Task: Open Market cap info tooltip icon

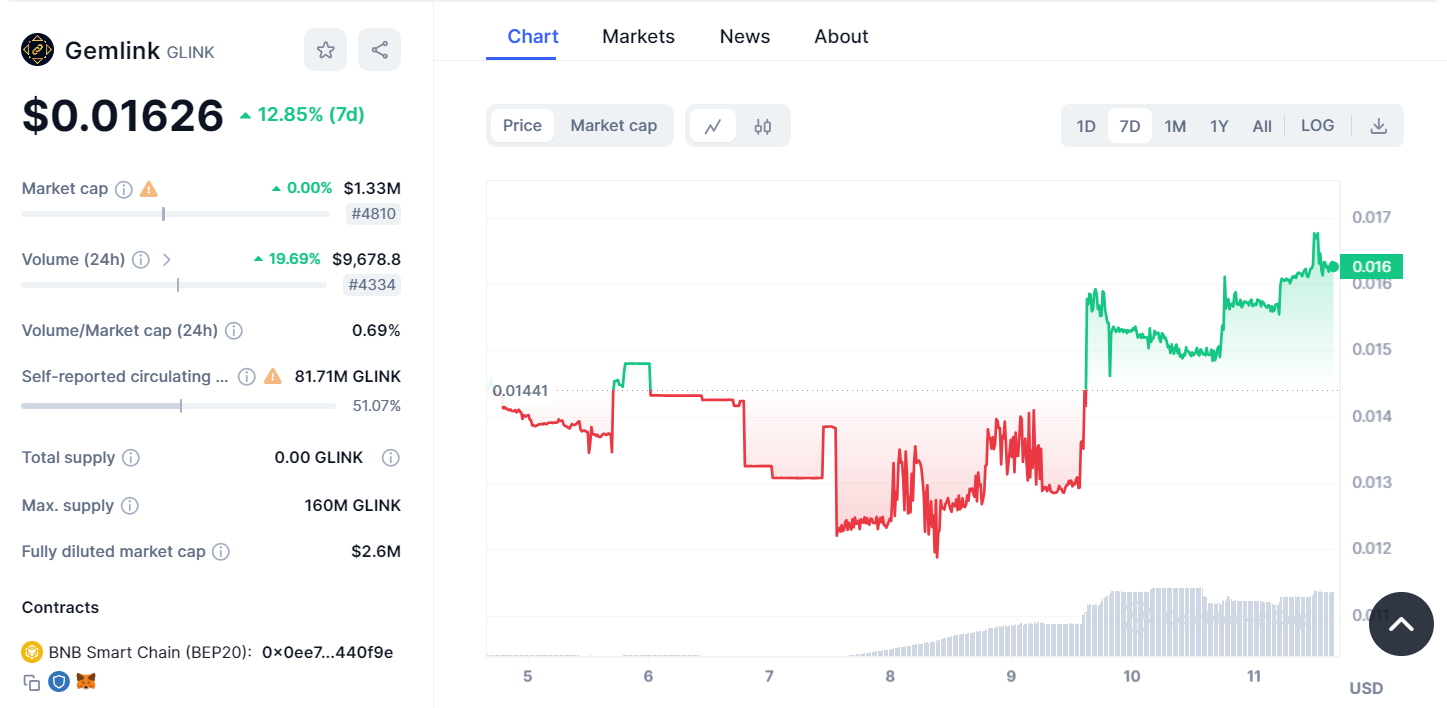Action: (124, 189)
